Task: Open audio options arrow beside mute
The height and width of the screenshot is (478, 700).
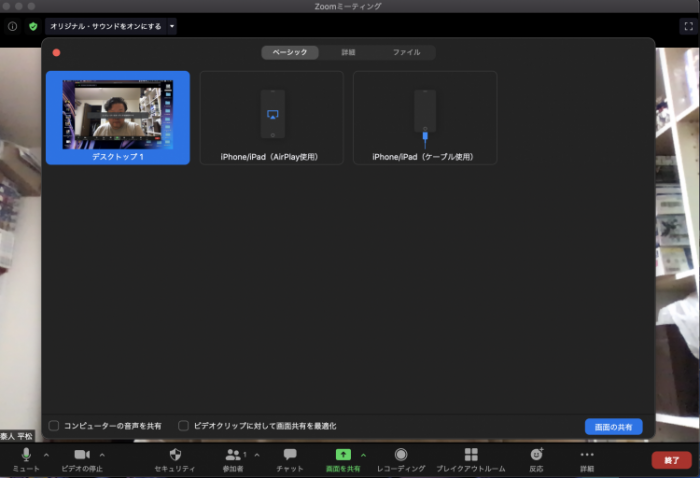Action: point(46,455)
